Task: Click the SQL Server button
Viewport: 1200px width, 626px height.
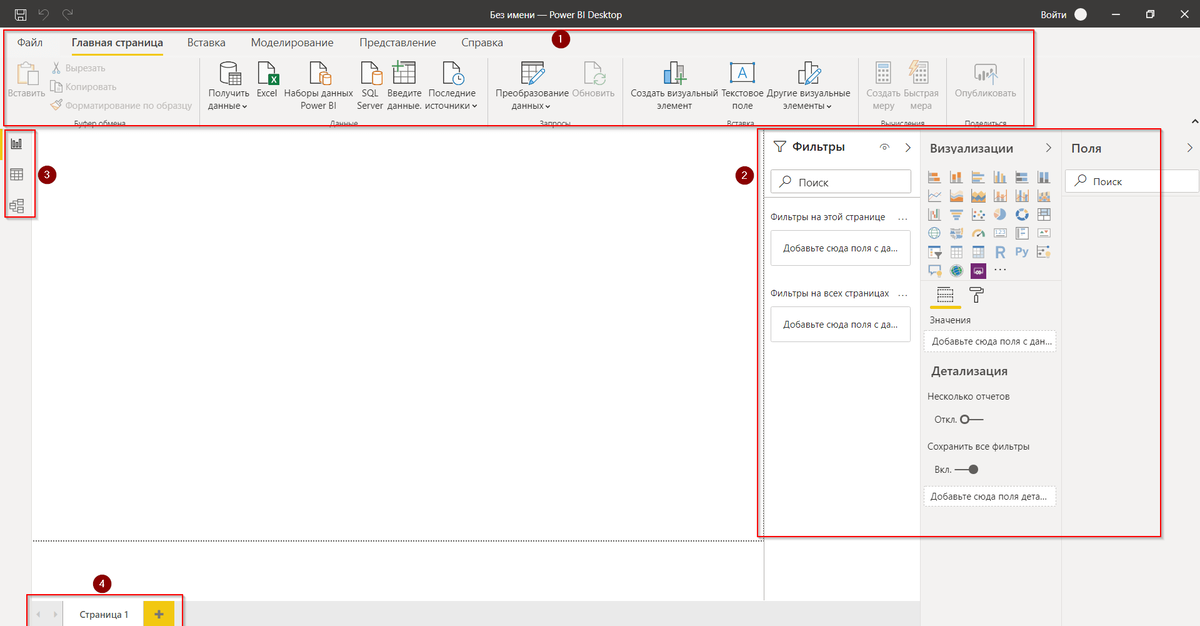Action: 370,85
